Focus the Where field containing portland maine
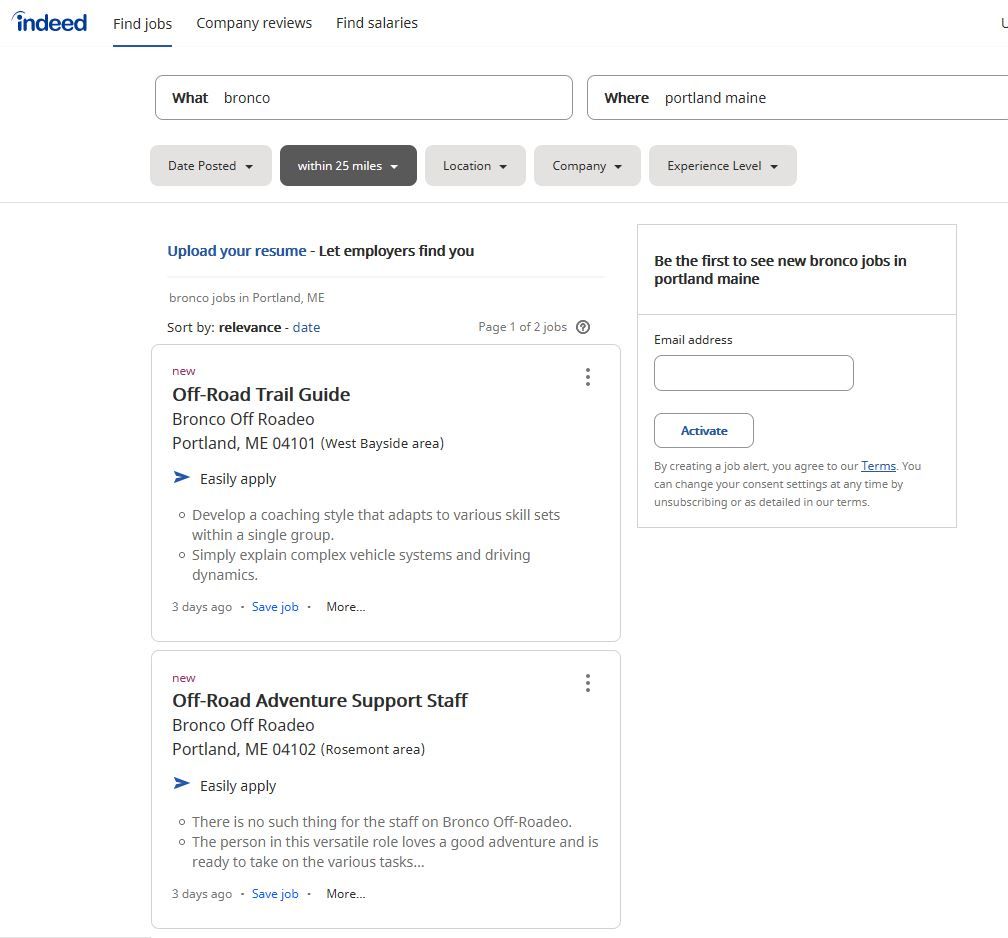 [797, 98]
